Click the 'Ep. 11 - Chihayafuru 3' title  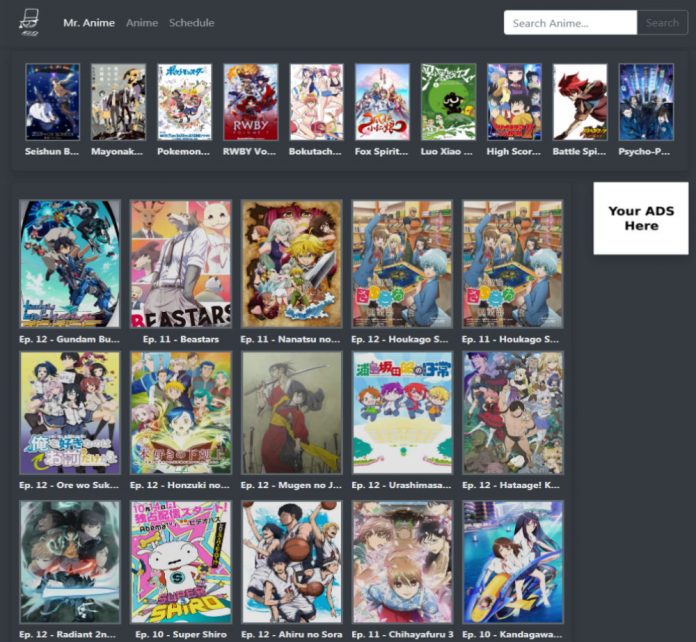pyautogui.click(x=402, y=634)
